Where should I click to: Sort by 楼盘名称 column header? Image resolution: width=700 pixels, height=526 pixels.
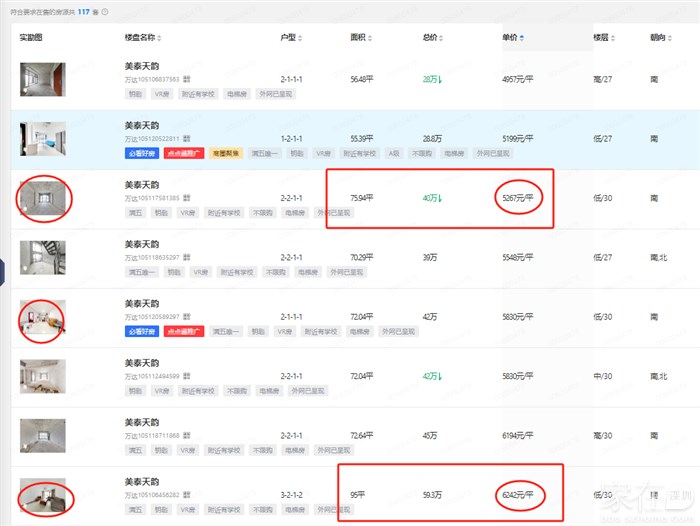(142, 37)
